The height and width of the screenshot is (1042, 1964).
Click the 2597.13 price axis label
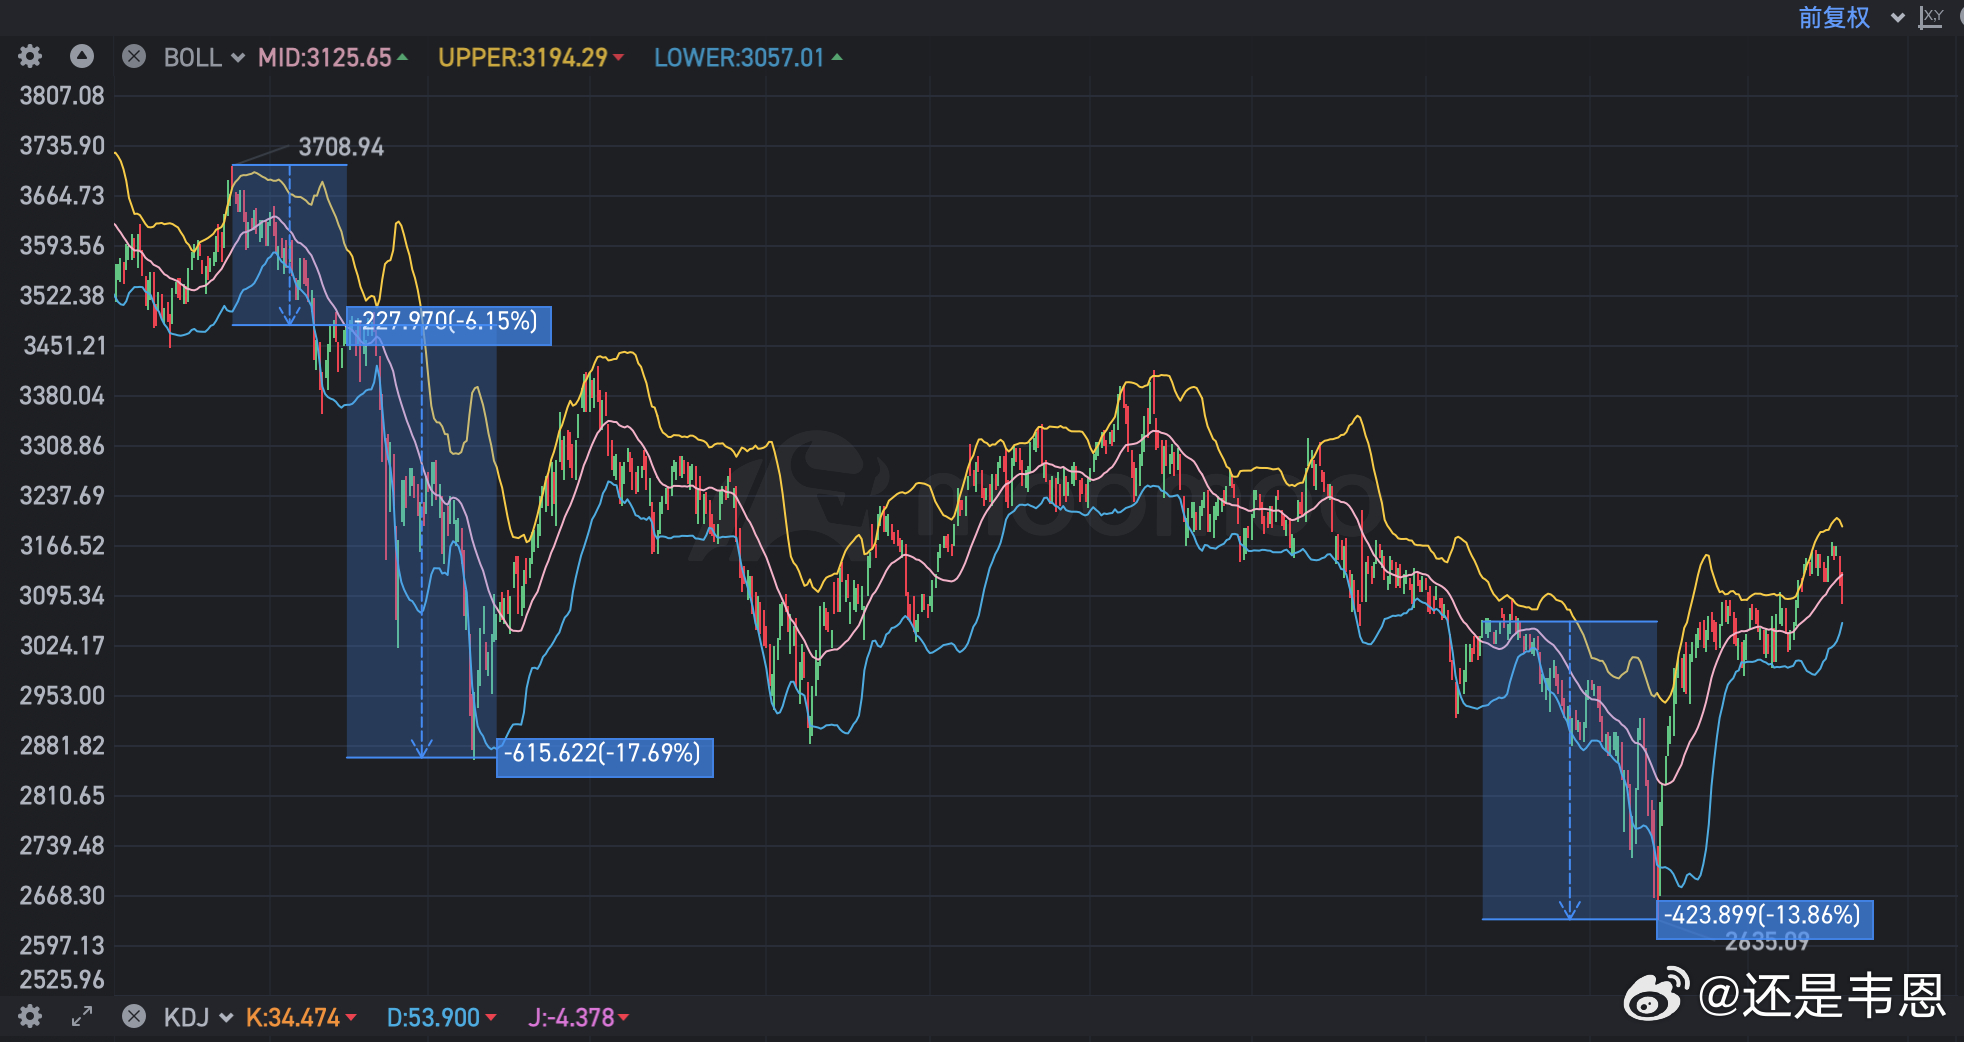click(62, 946)
